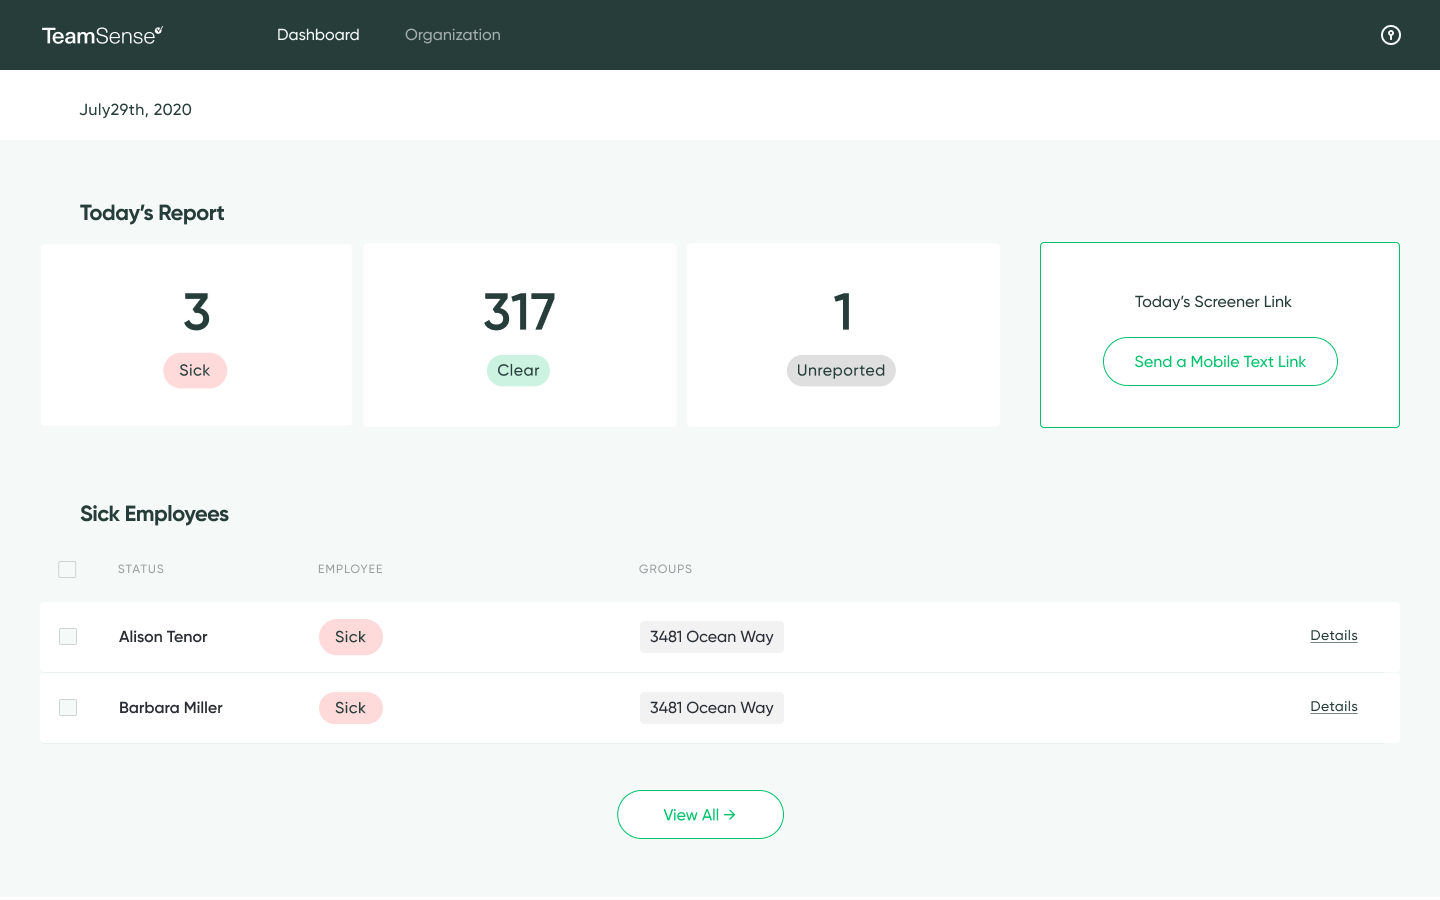Click the Sick count card showing 3
1440x900 pixels.
coord(196,334)
